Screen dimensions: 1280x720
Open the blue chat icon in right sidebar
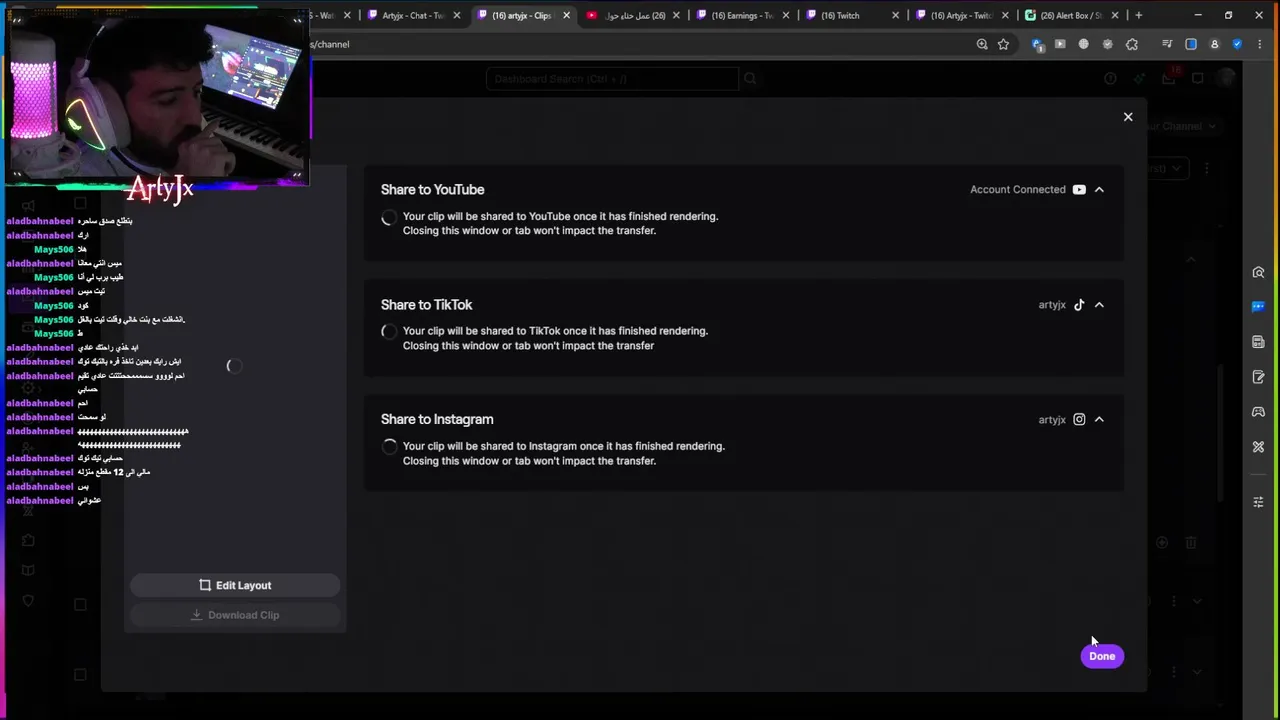(1258, 307)
